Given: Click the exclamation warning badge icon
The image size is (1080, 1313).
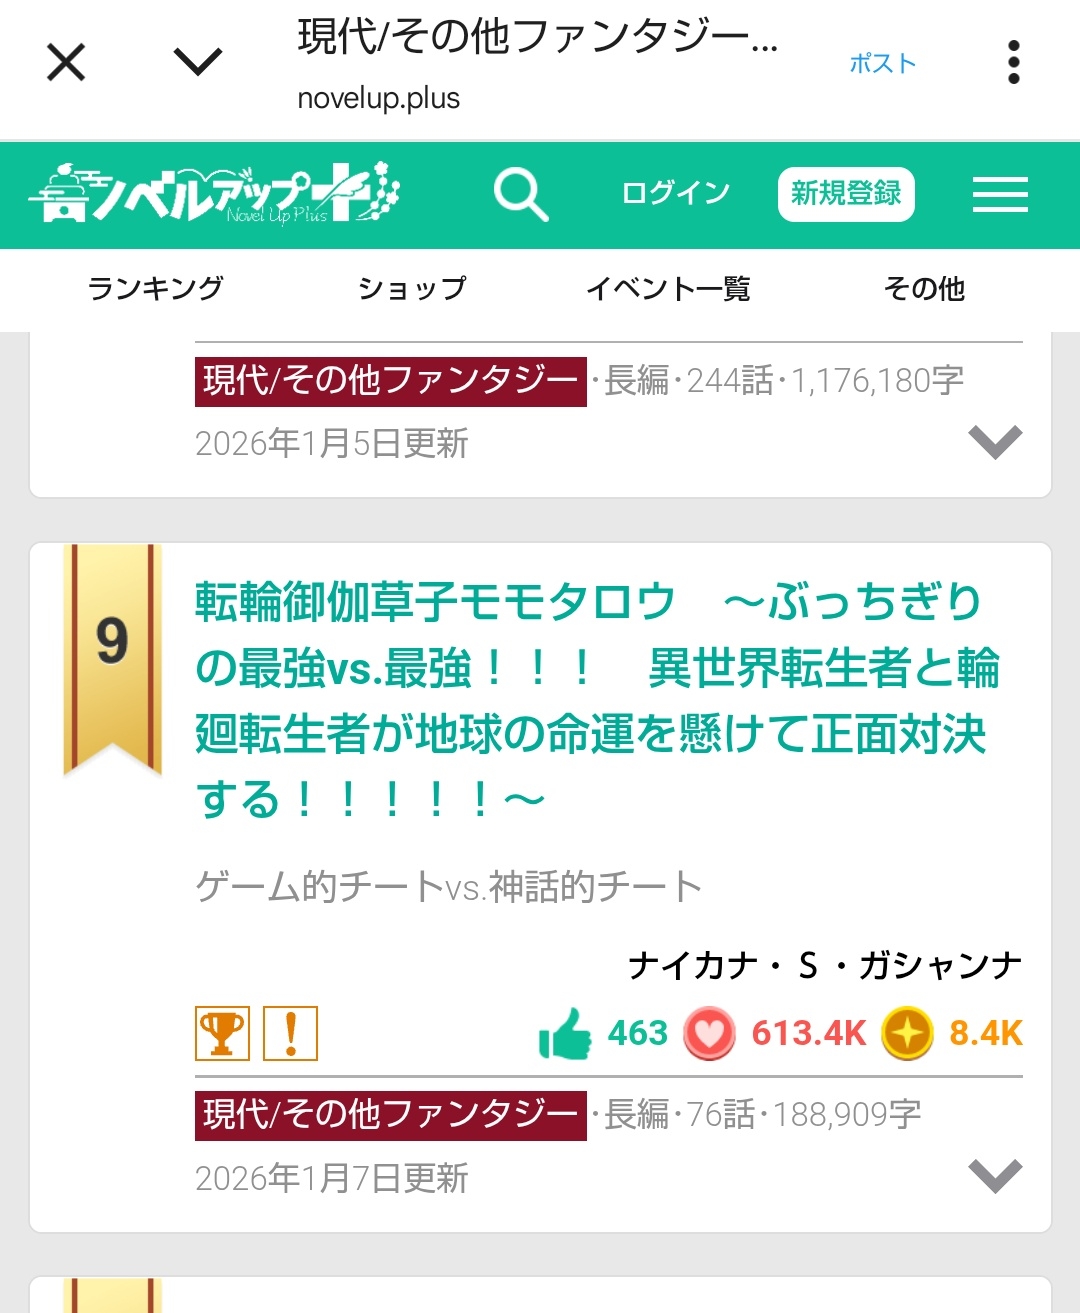Looking at the screenshot, I should pyautogui.click(x=290, y=1033).
